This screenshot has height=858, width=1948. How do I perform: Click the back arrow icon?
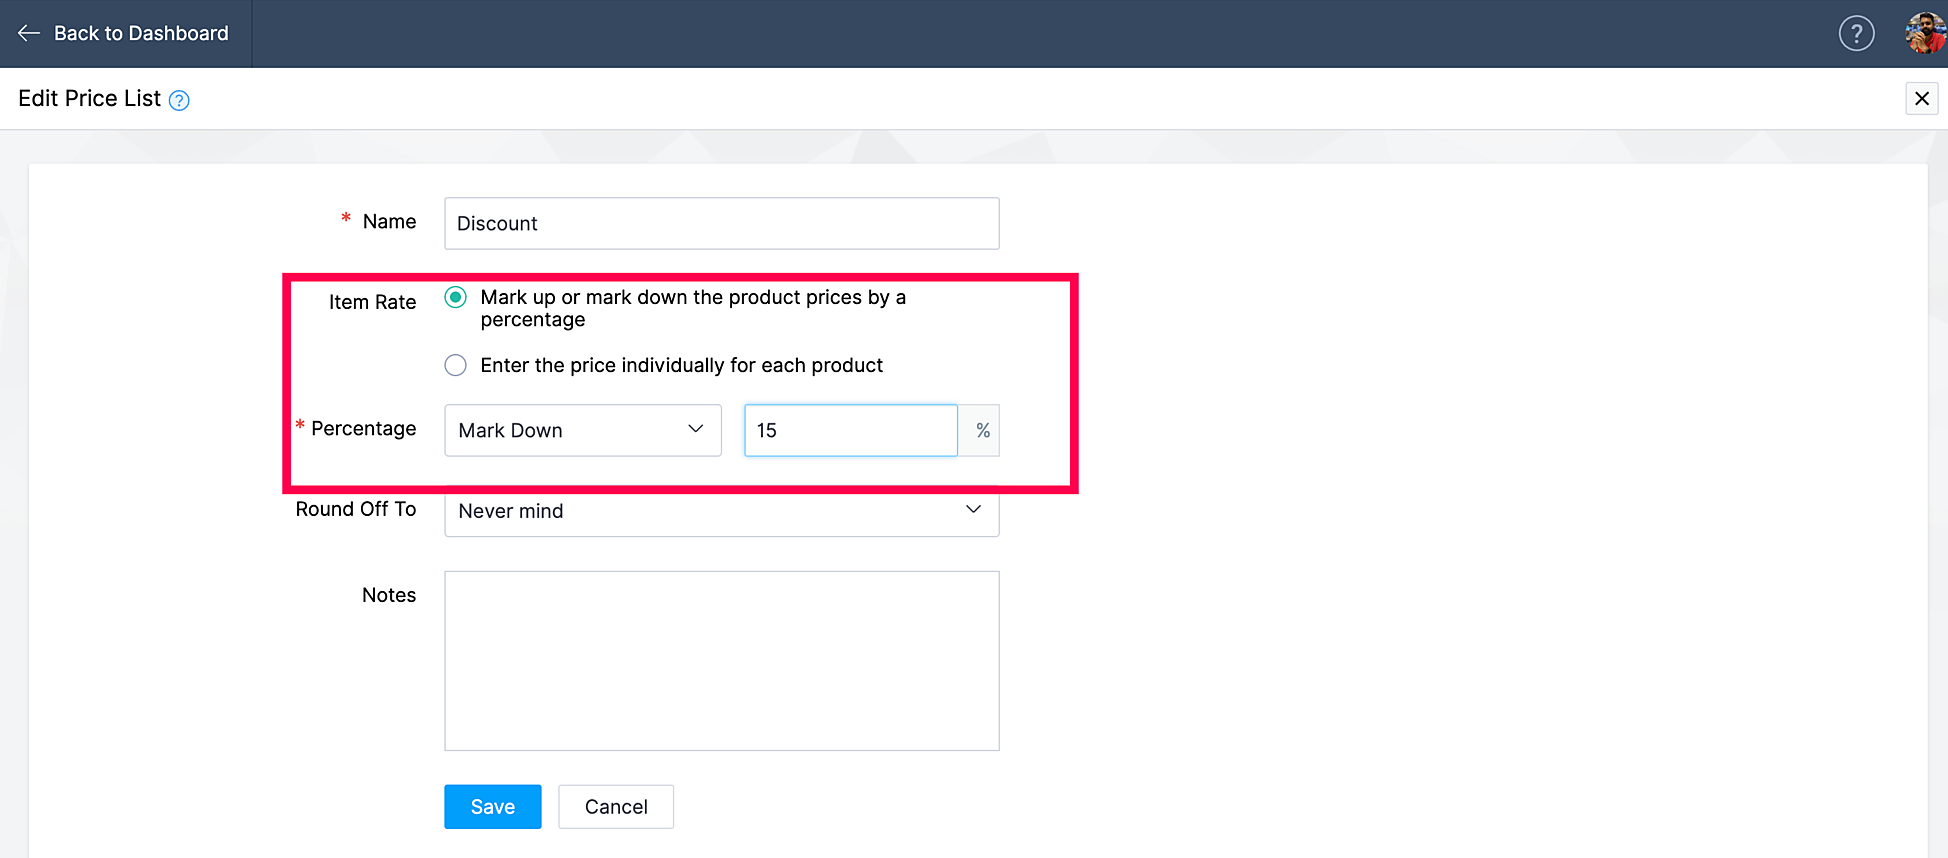click(29, 33)
